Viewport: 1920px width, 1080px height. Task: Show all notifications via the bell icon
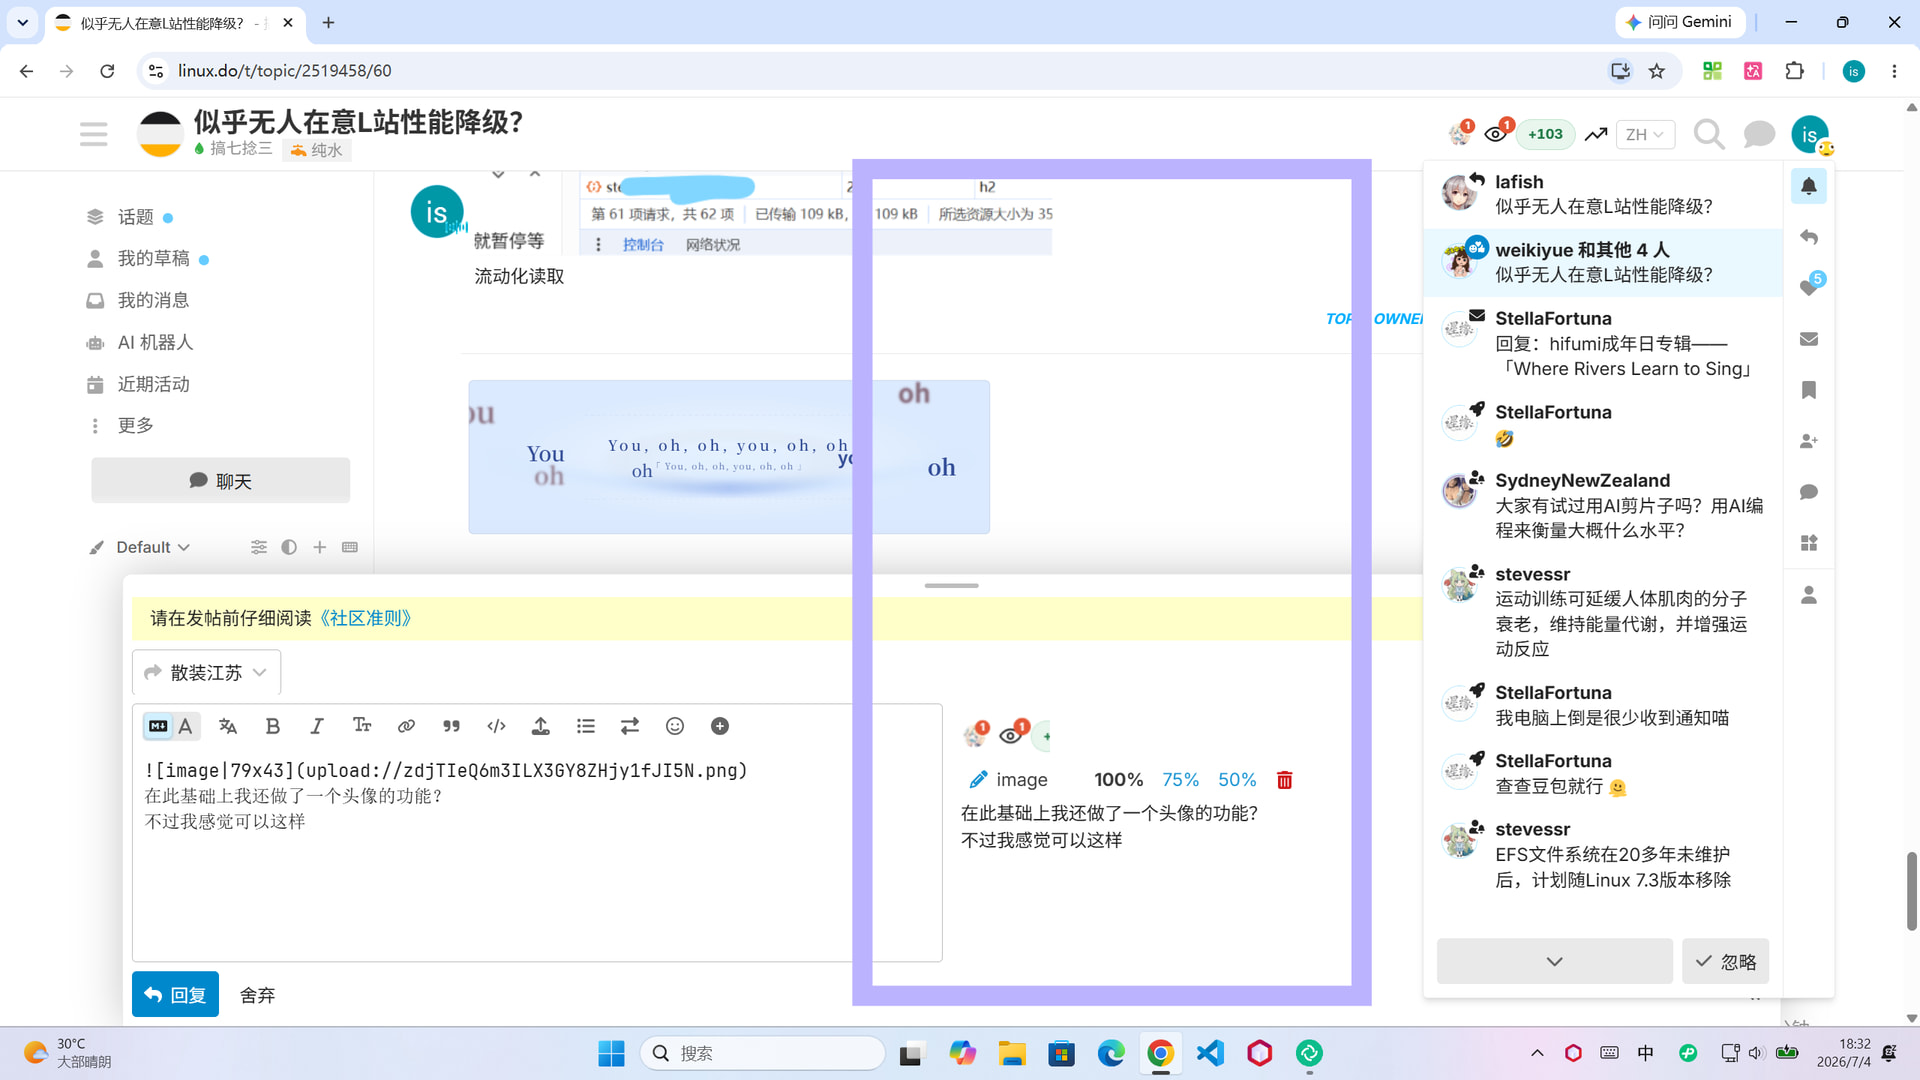click(x=1809, y=186)
